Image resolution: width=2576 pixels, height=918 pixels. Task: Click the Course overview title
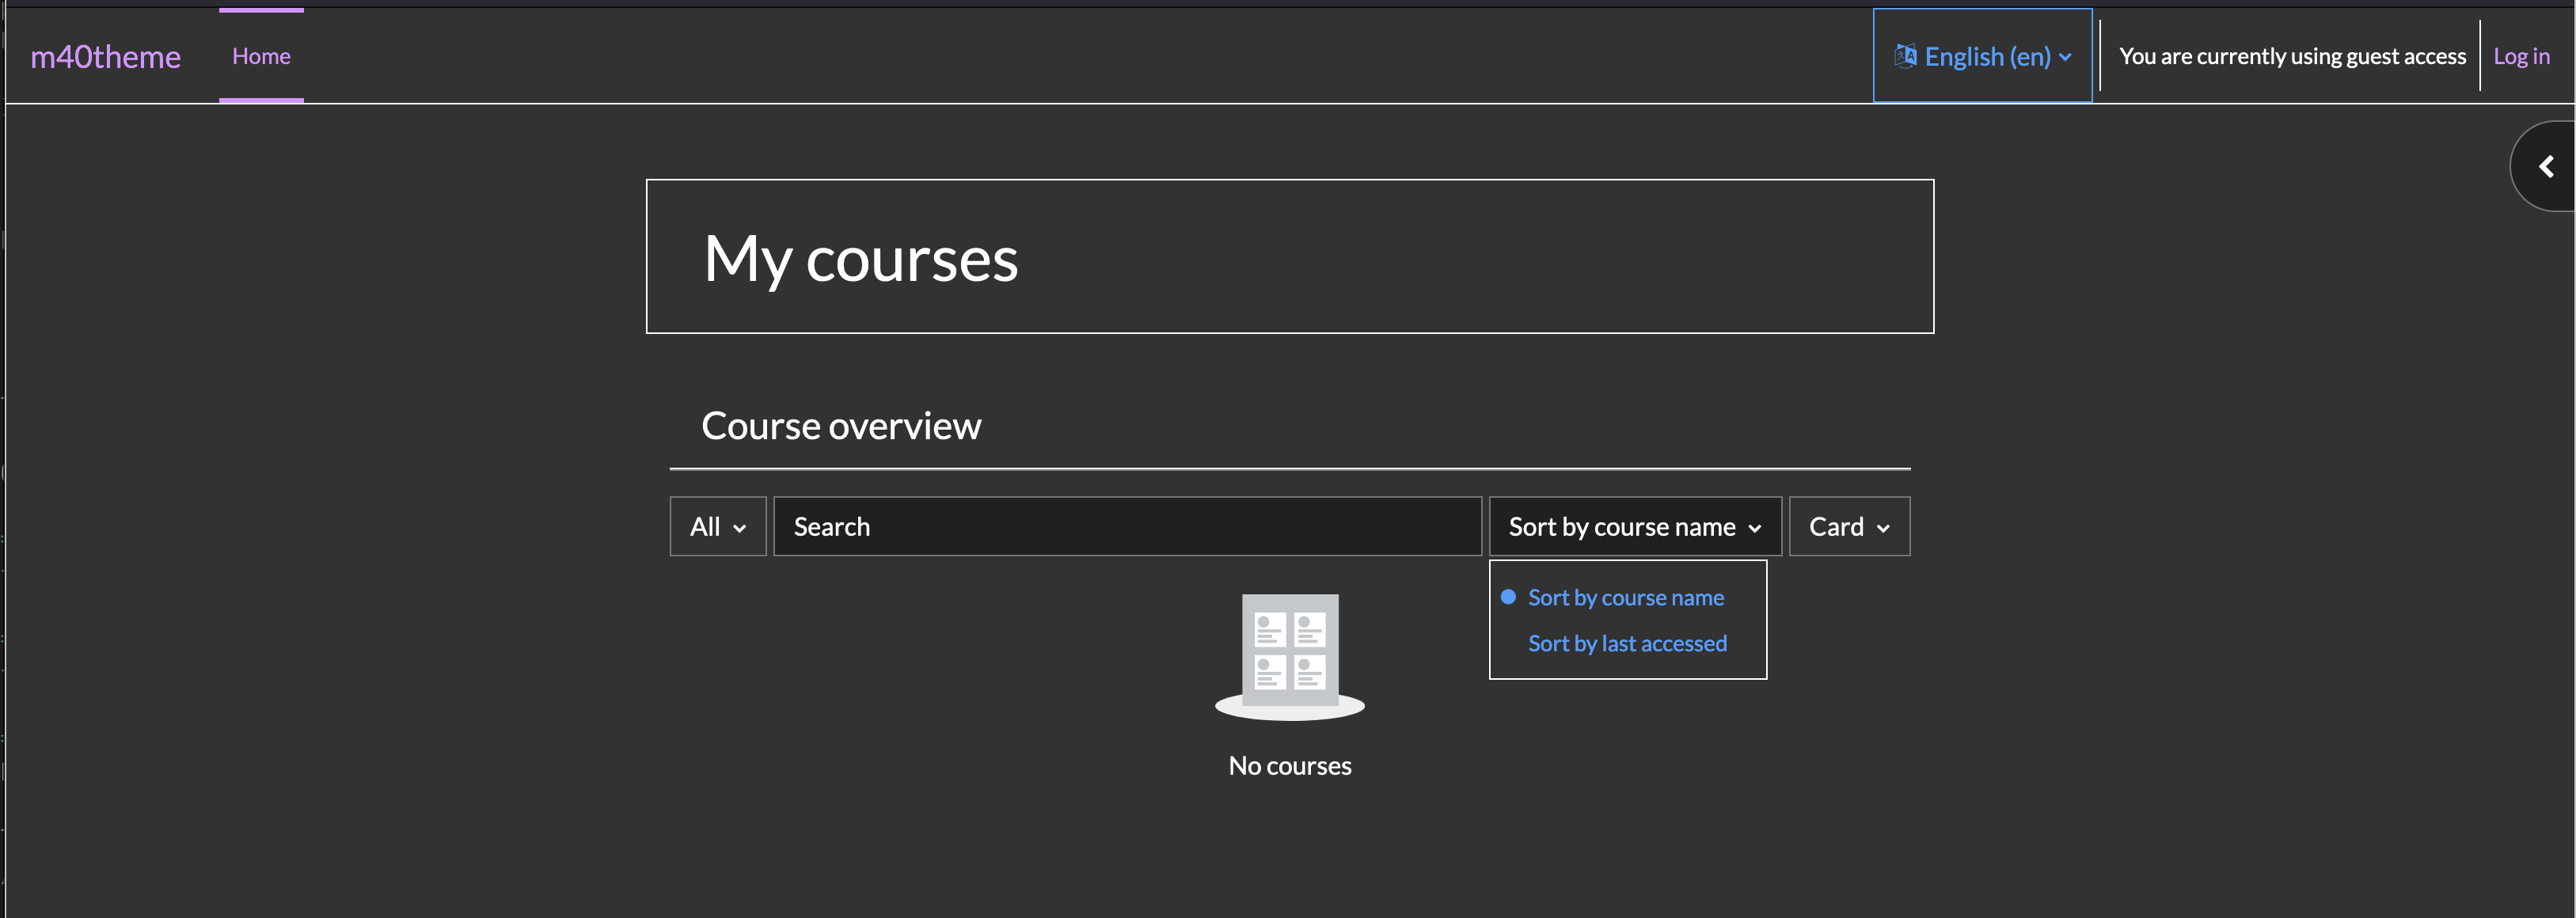pos(841,426)
